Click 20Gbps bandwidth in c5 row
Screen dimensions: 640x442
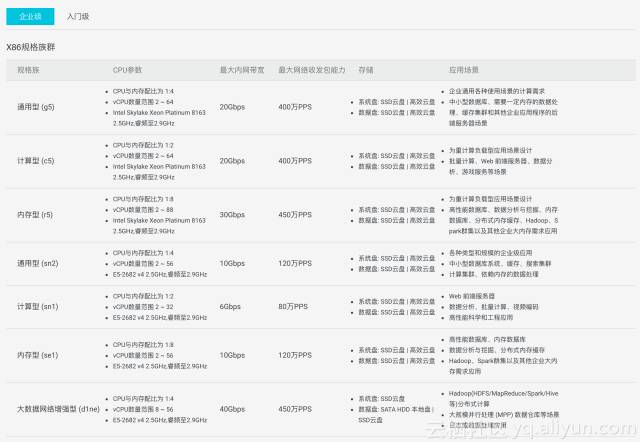tap(232, 161)
